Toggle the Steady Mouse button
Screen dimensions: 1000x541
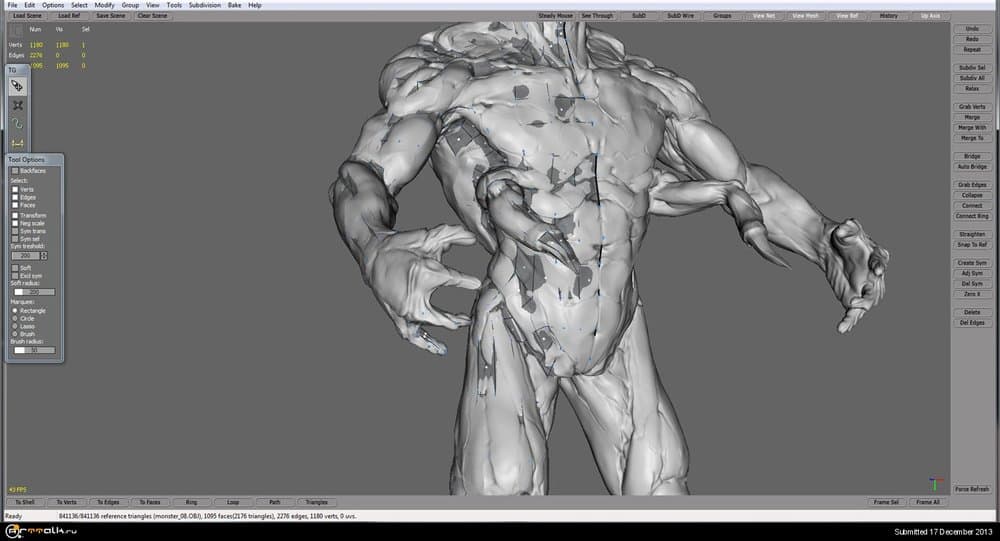pyautogui.click(x=555, y=15)
